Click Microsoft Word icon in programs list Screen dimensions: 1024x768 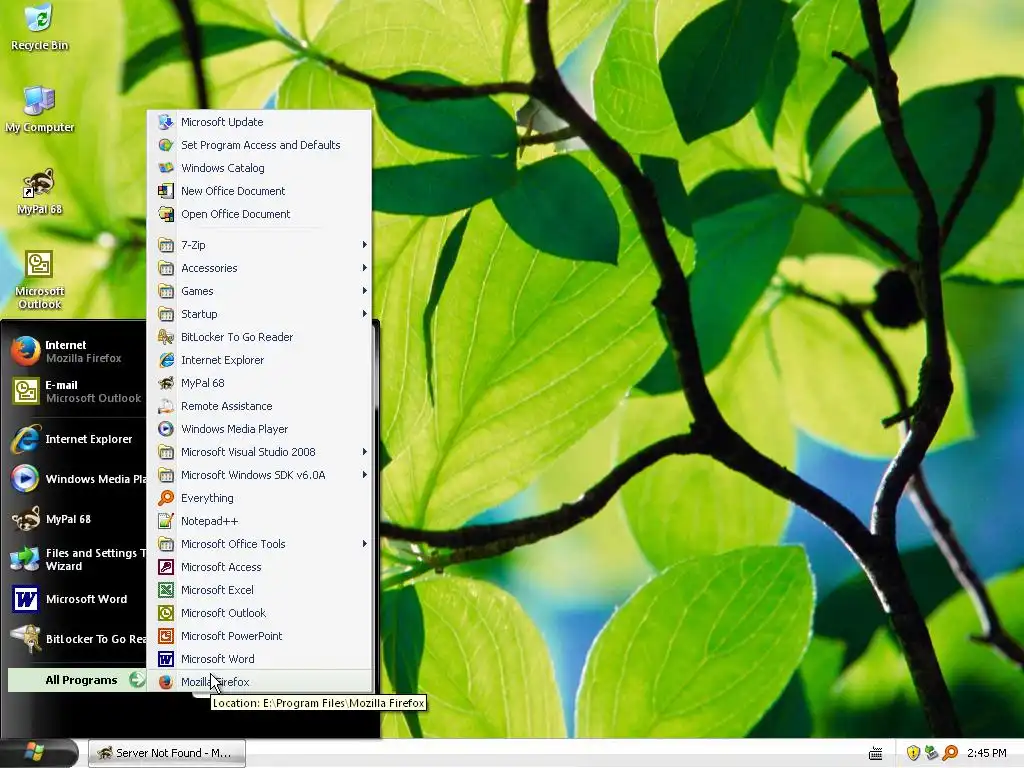(166, 659)
